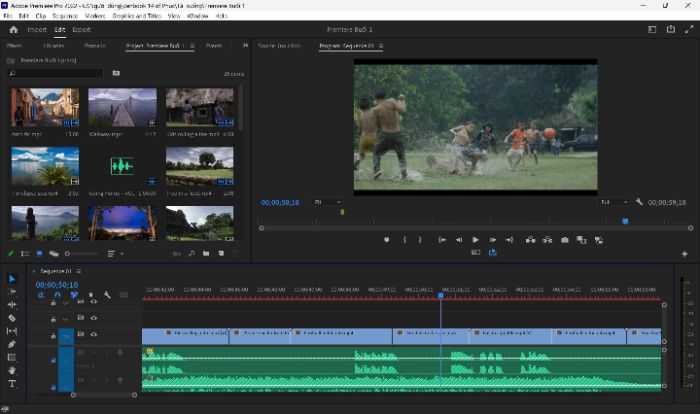Open the Fit zoom level dropdown

[328, 202]
